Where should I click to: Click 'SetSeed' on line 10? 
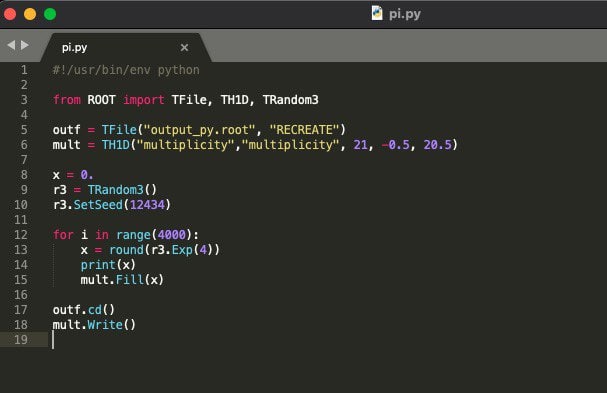(98, 204)
